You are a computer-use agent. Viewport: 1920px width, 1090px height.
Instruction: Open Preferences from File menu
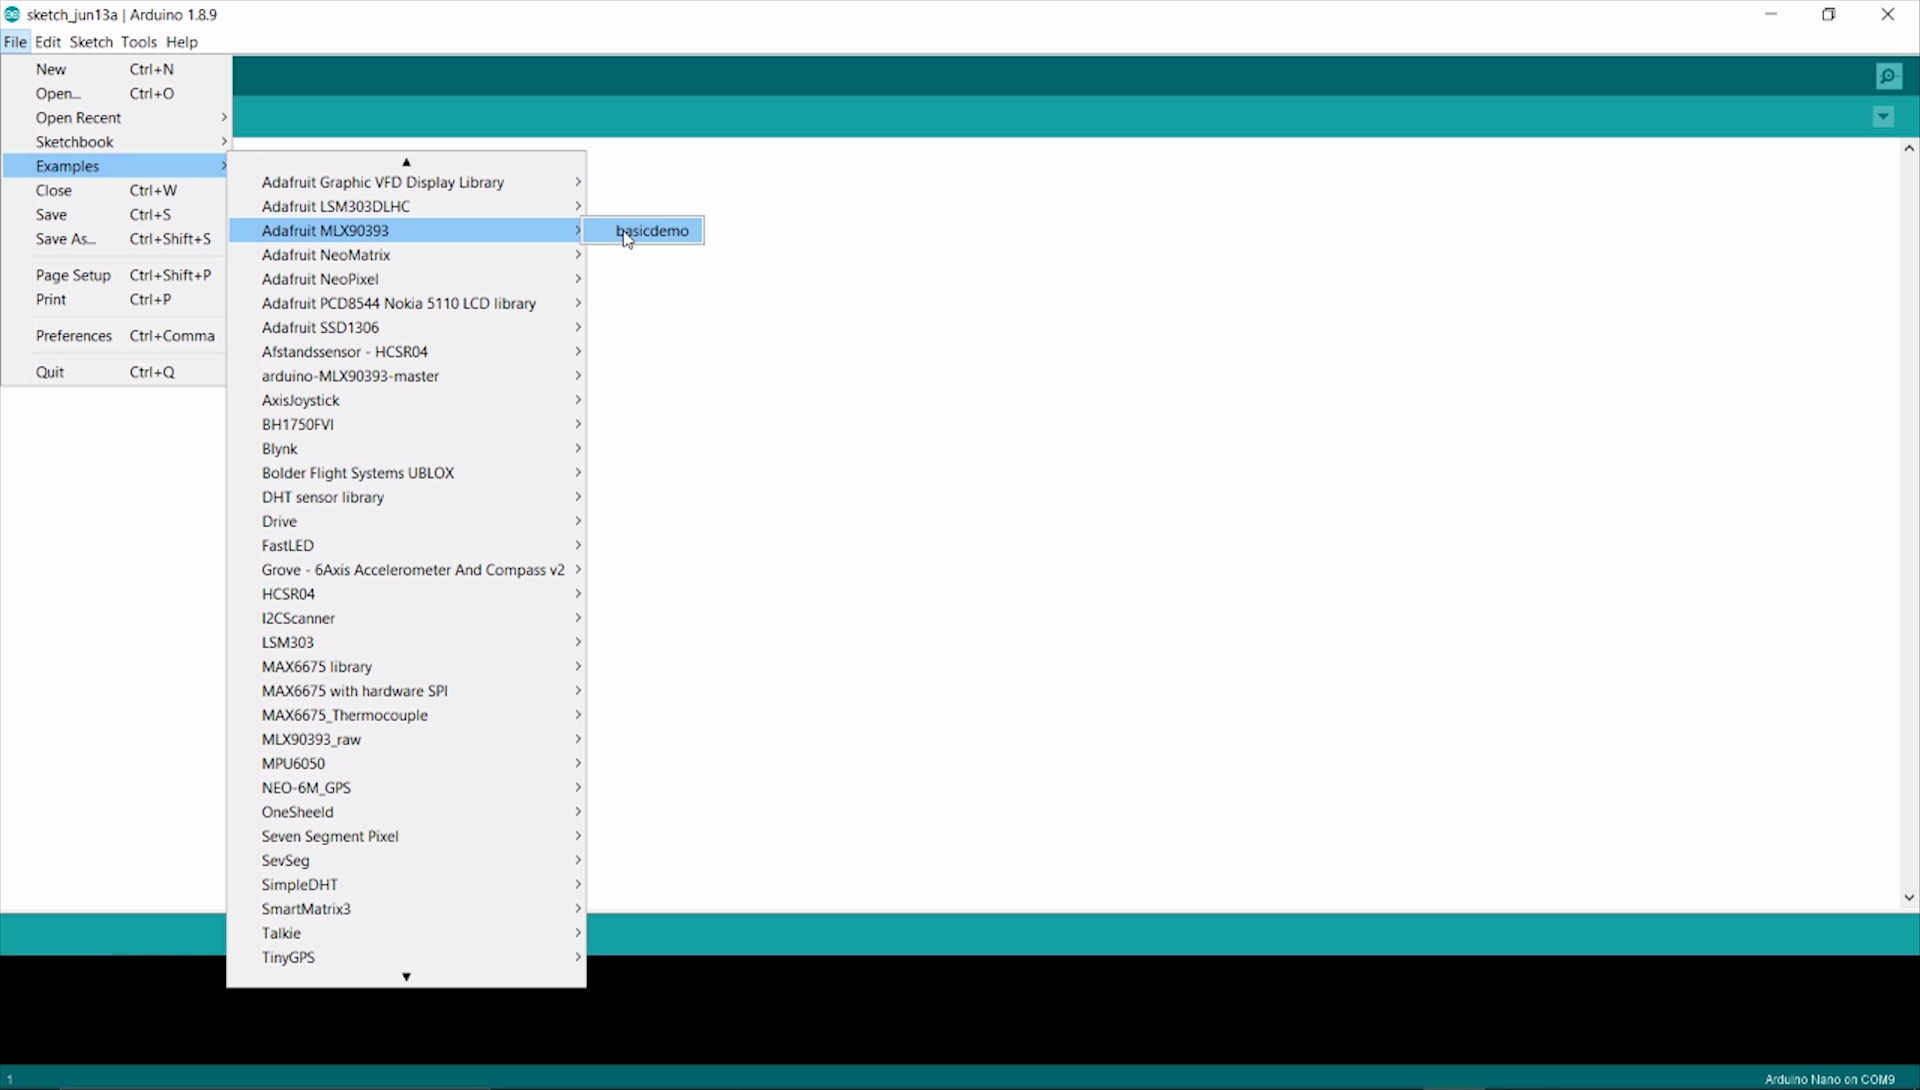(x=116, y=336)
